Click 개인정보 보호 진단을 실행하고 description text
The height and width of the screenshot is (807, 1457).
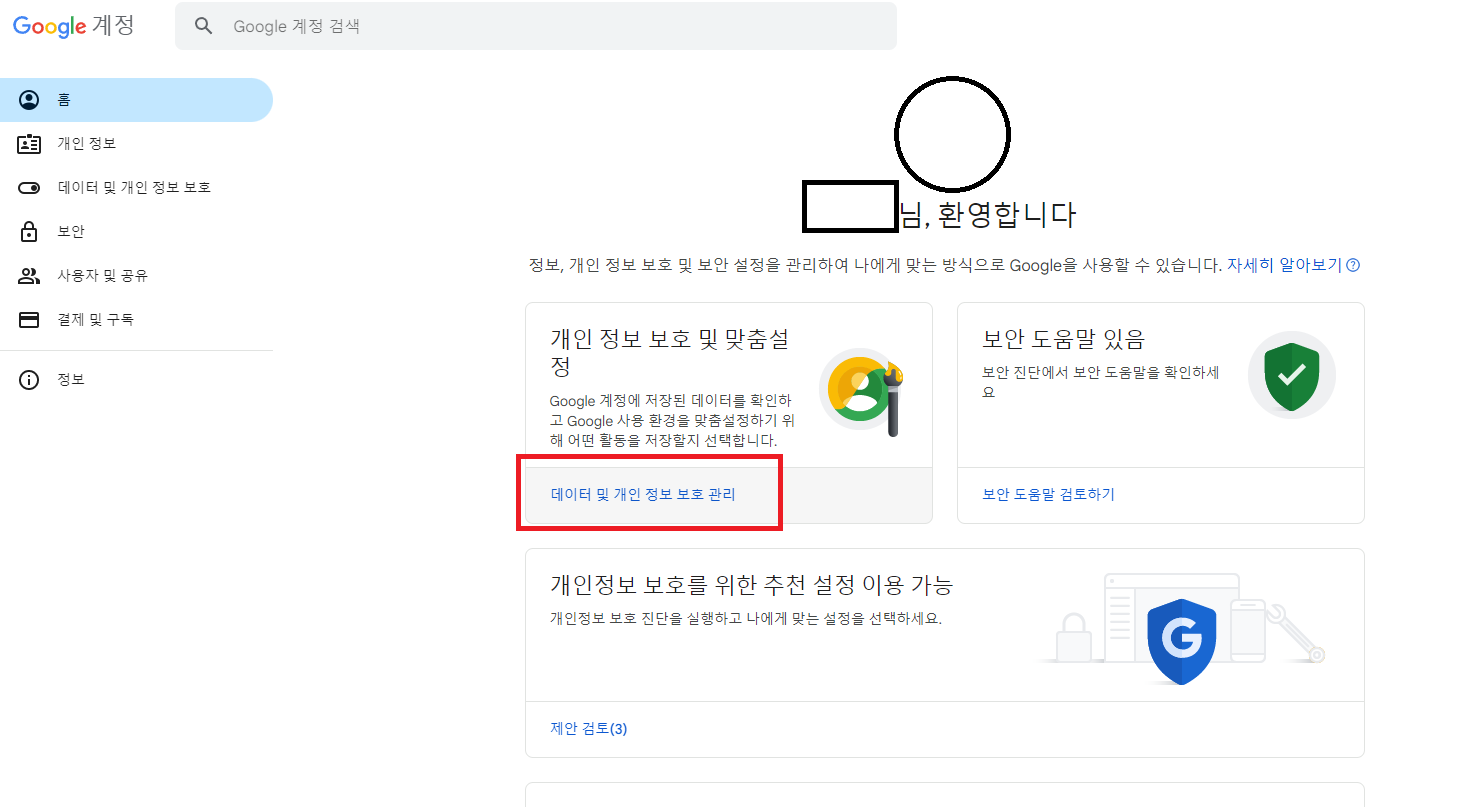tap(746, 618)
